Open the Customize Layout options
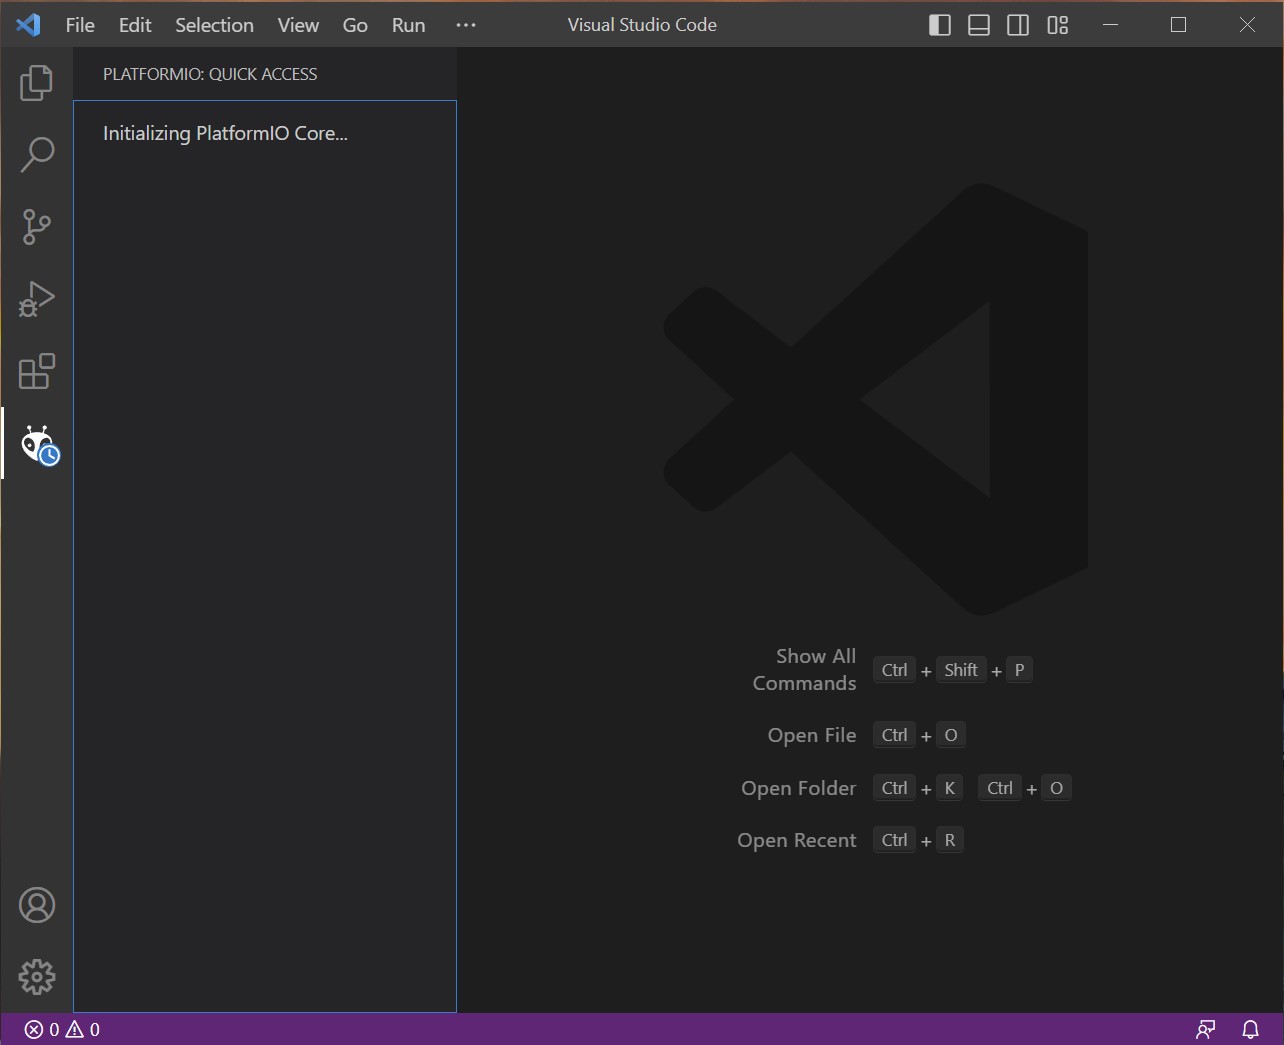The height and width of the screenshot is (1045, 1284). [x=1057, y=25]
